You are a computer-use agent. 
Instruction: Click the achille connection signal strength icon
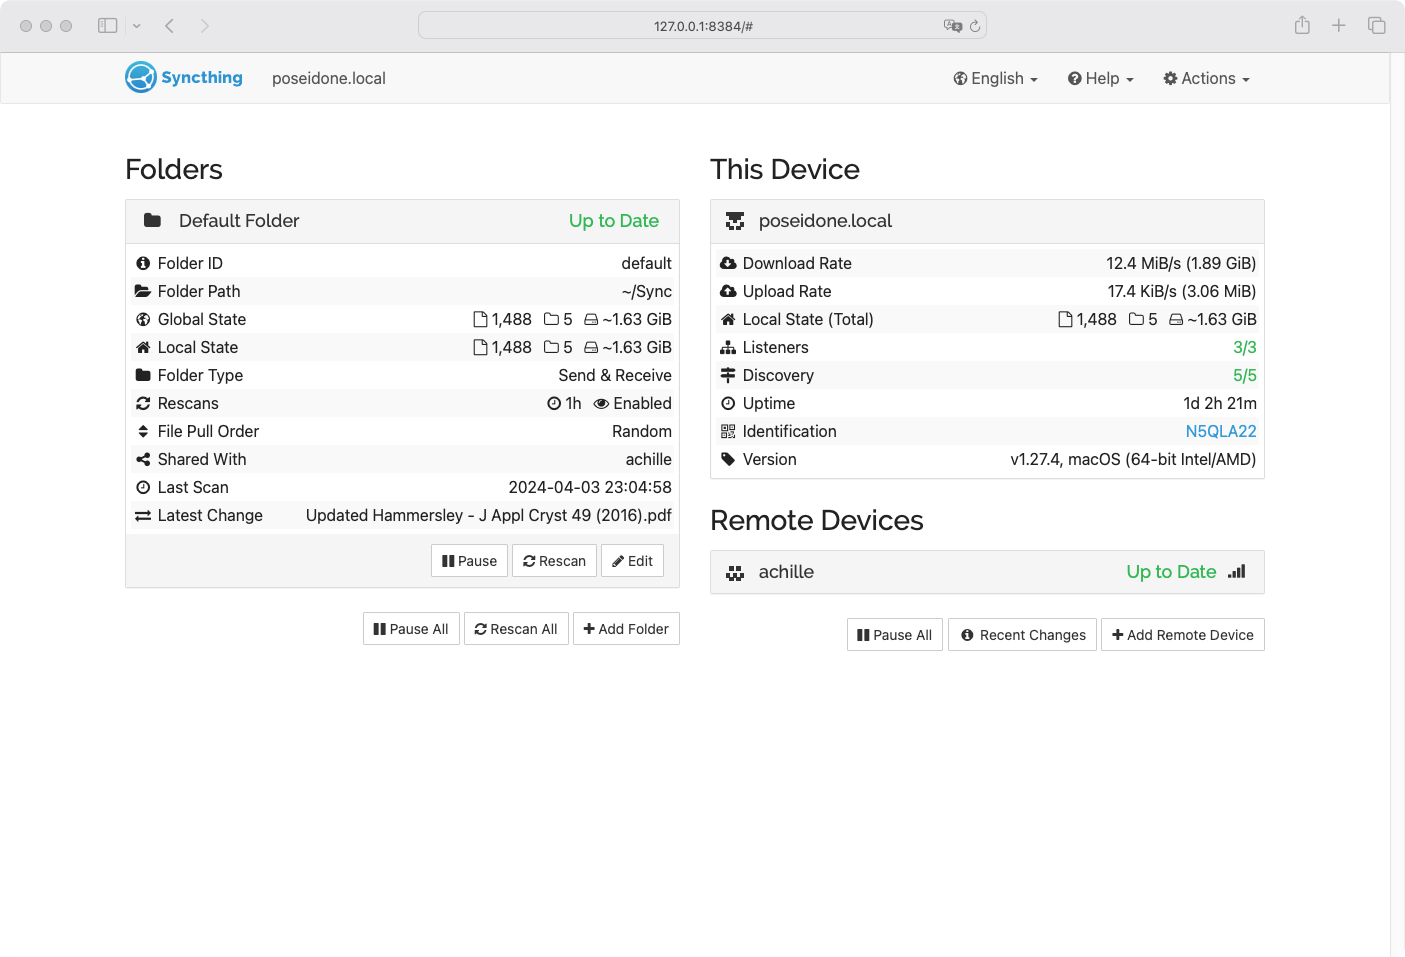1237,572
